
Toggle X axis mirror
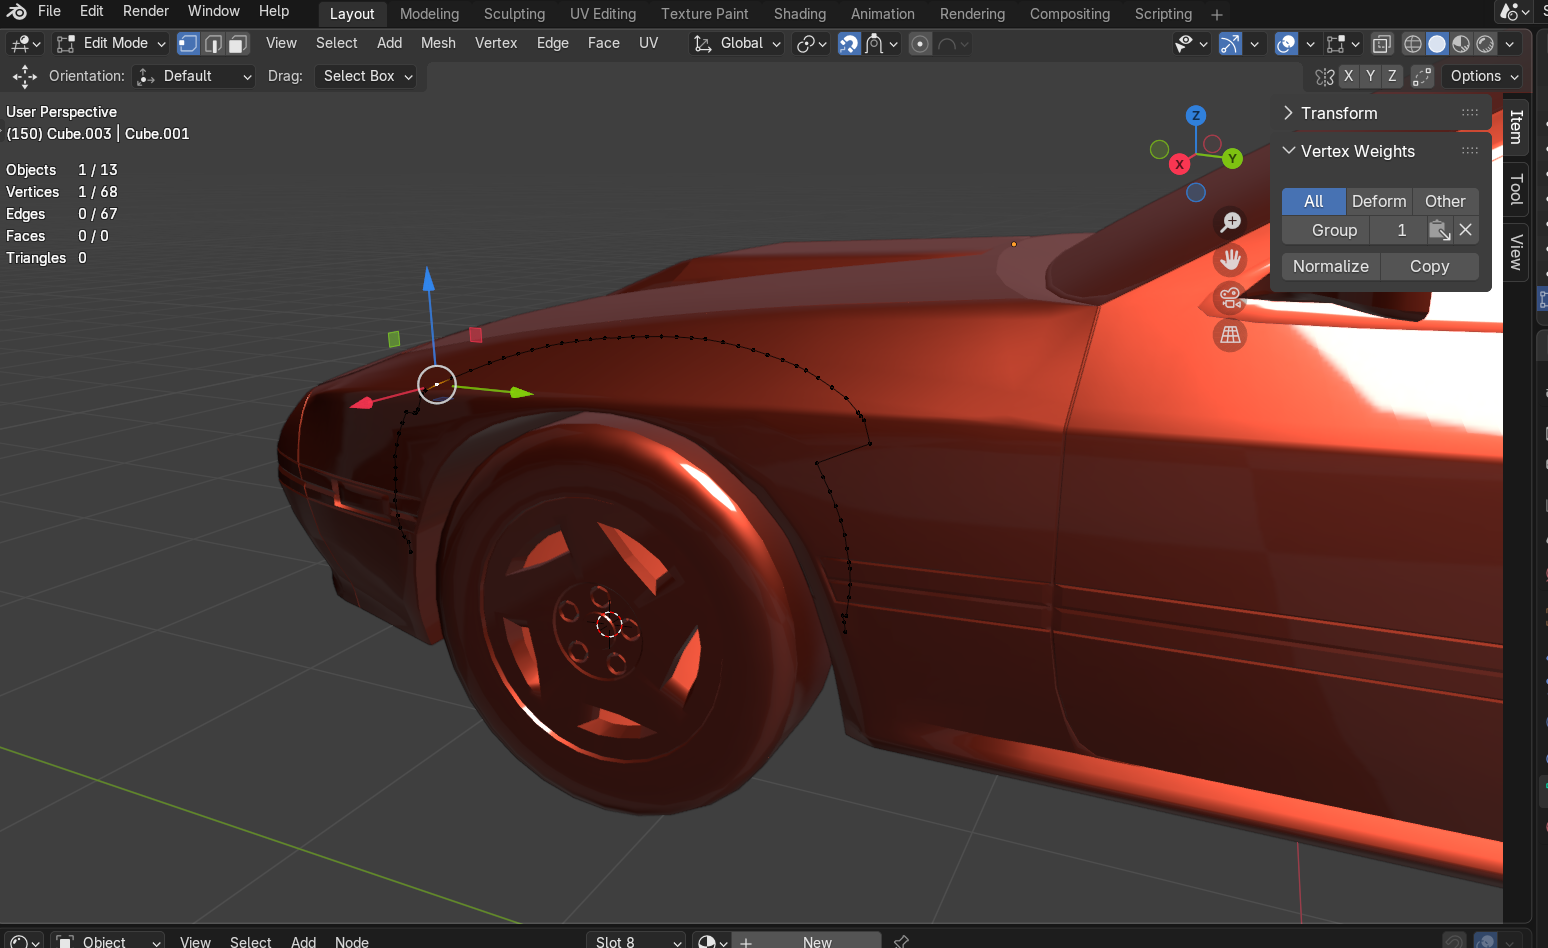tap(1348, 76)
